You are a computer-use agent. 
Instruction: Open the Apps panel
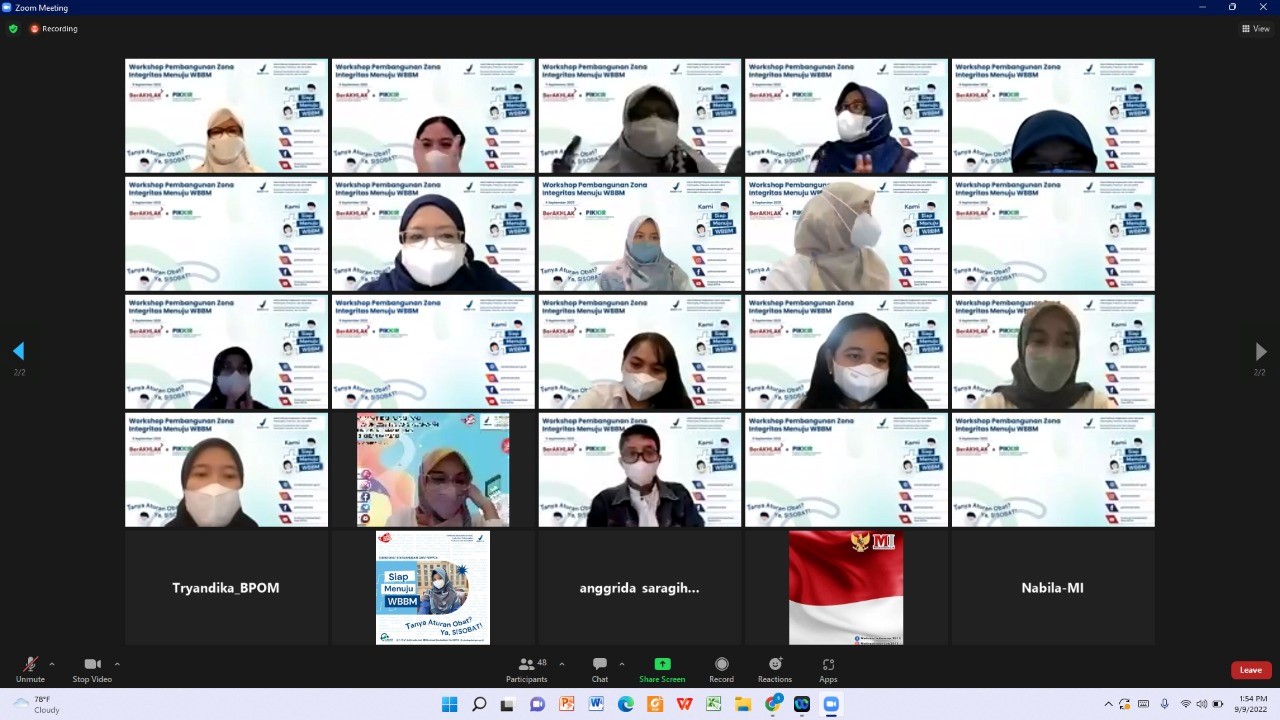tap(828, 668)
